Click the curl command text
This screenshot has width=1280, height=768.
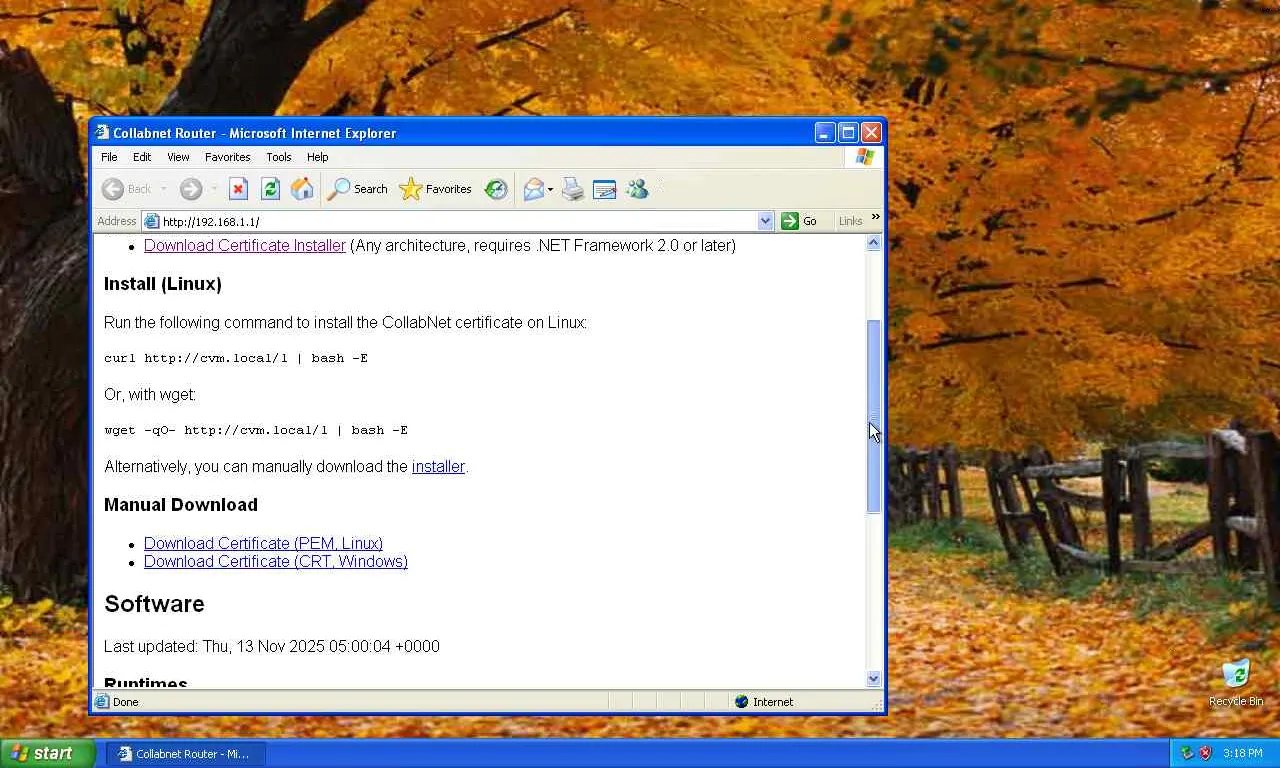point(236,358)
